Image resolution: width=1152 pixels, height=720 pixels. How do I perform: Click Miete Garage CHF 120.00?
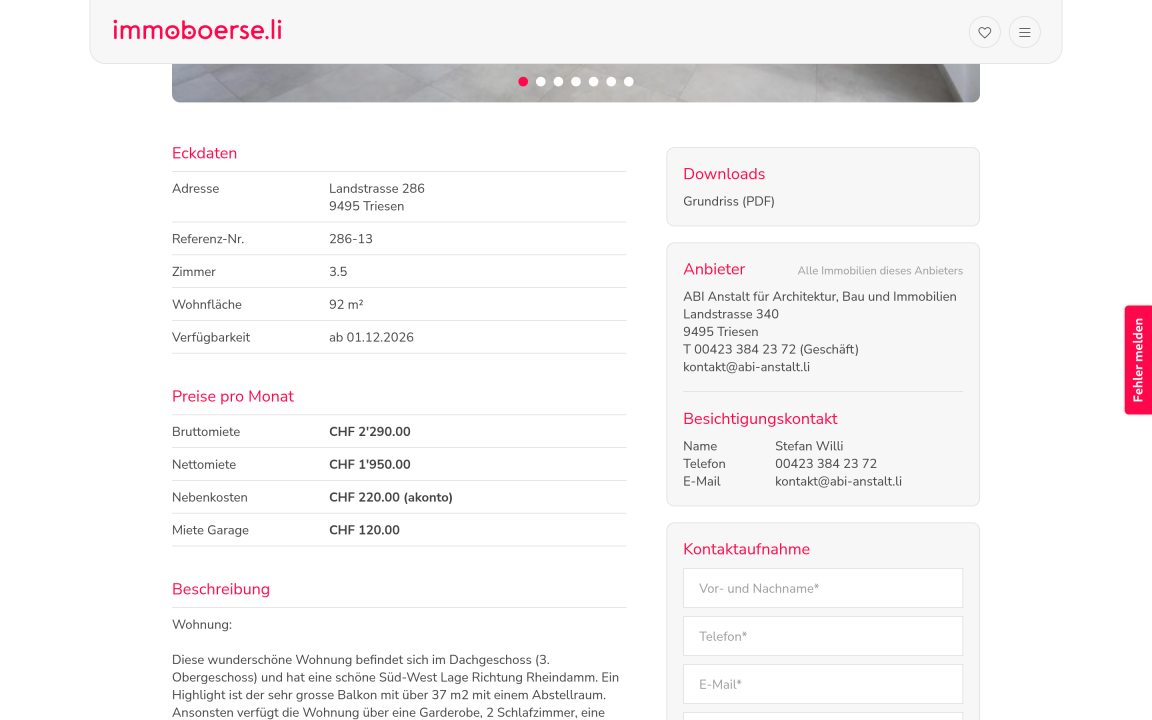(364, 530)
